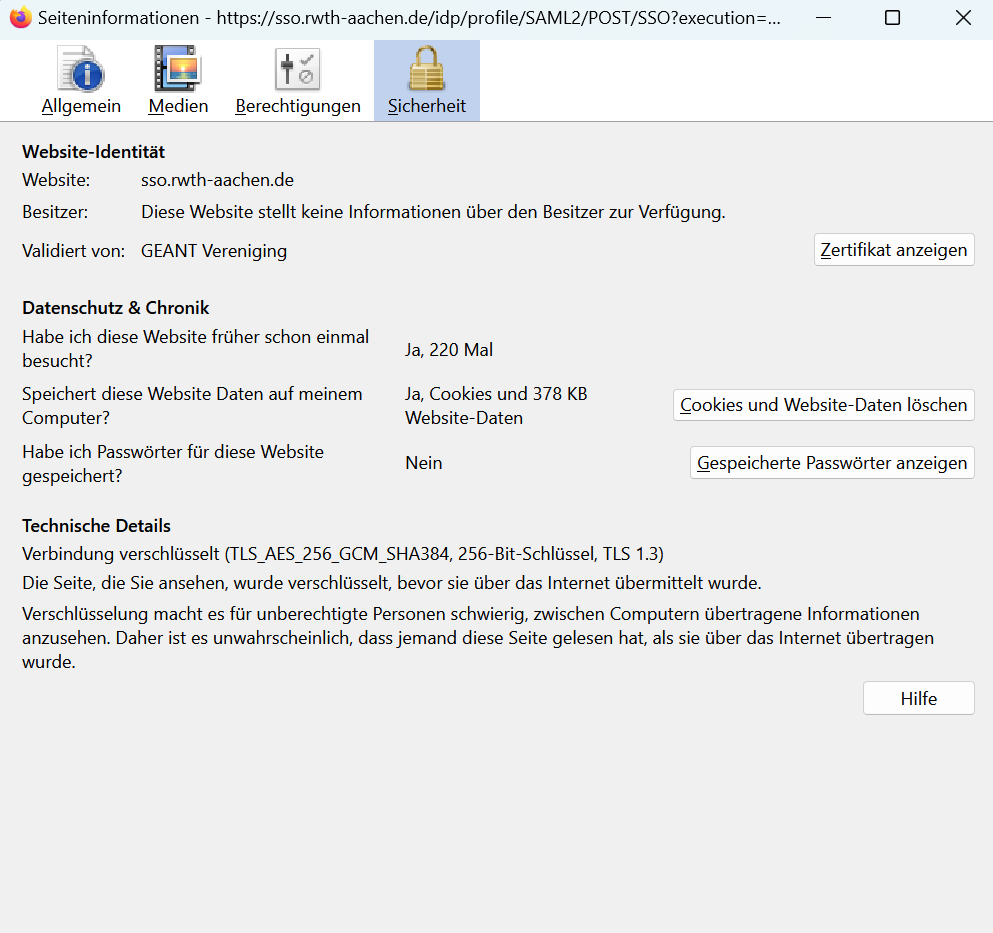Click the Verbindung verschlüsselt TLS details line
Viewport: 993px width, 933px height.
[x=343, y=554]
